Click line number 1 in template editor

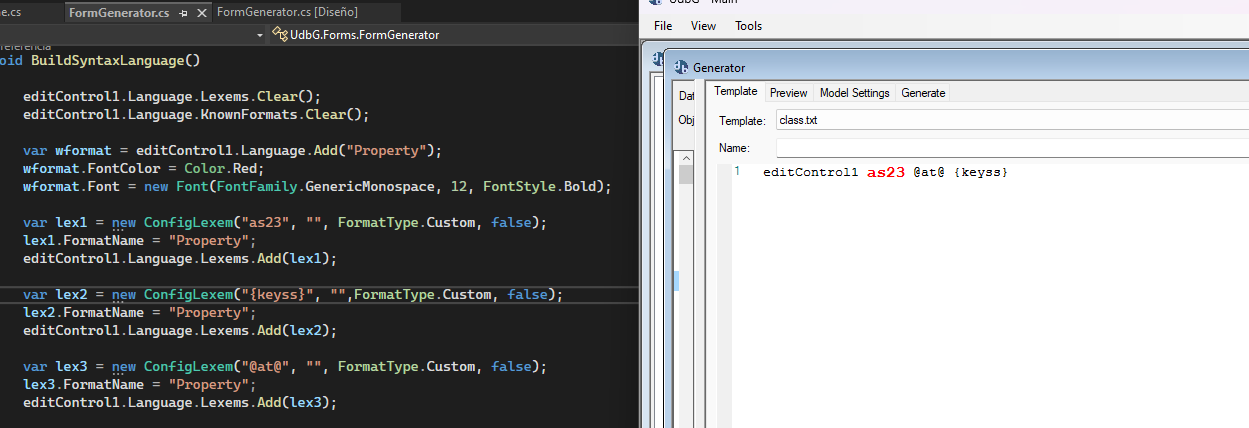(x=737, y=172)
